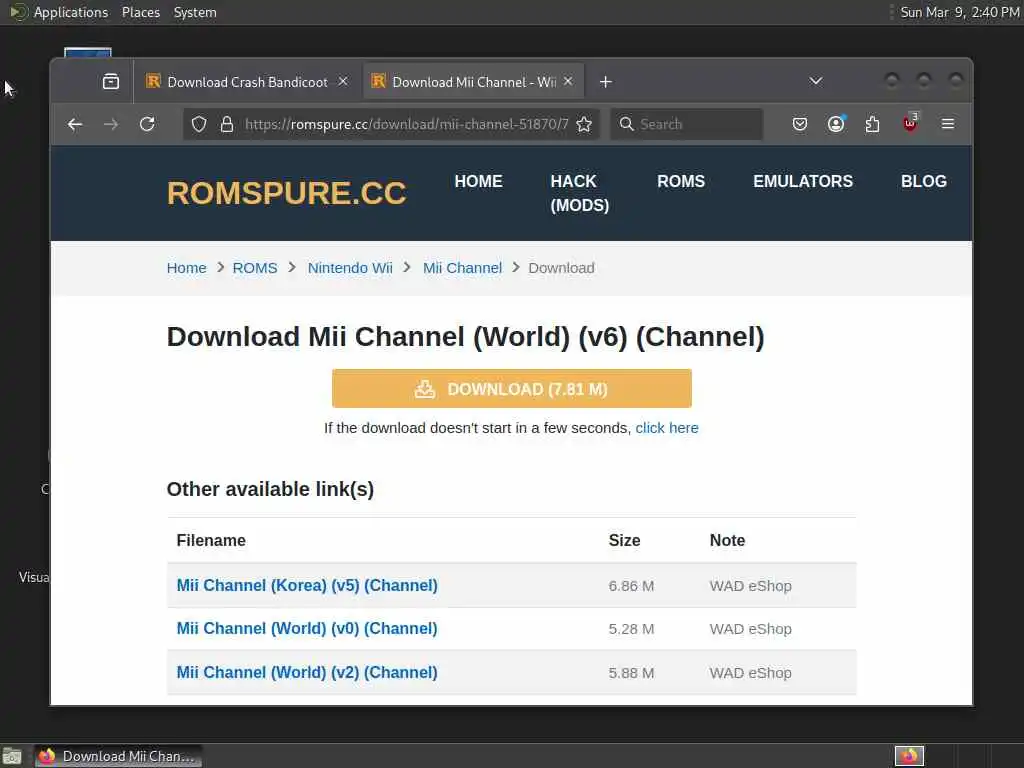Open BLOG navigation item
Screen dimensions: 1024x768
tap(923, 182)
